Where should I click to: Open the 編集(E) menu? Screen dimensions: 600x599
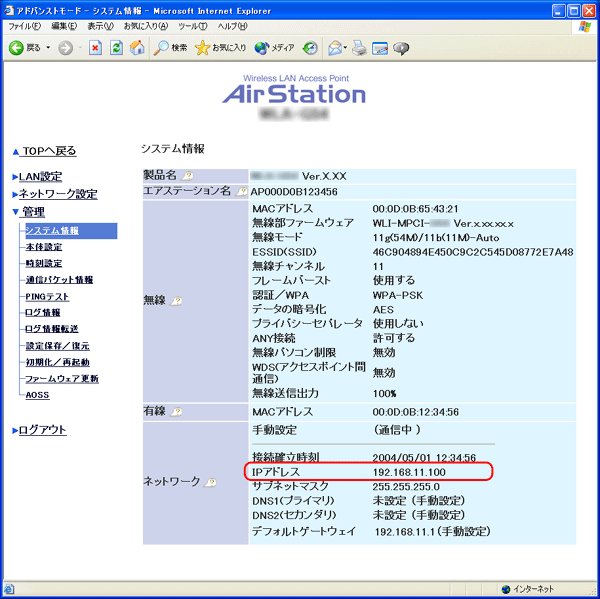click(x=64, y=26)
